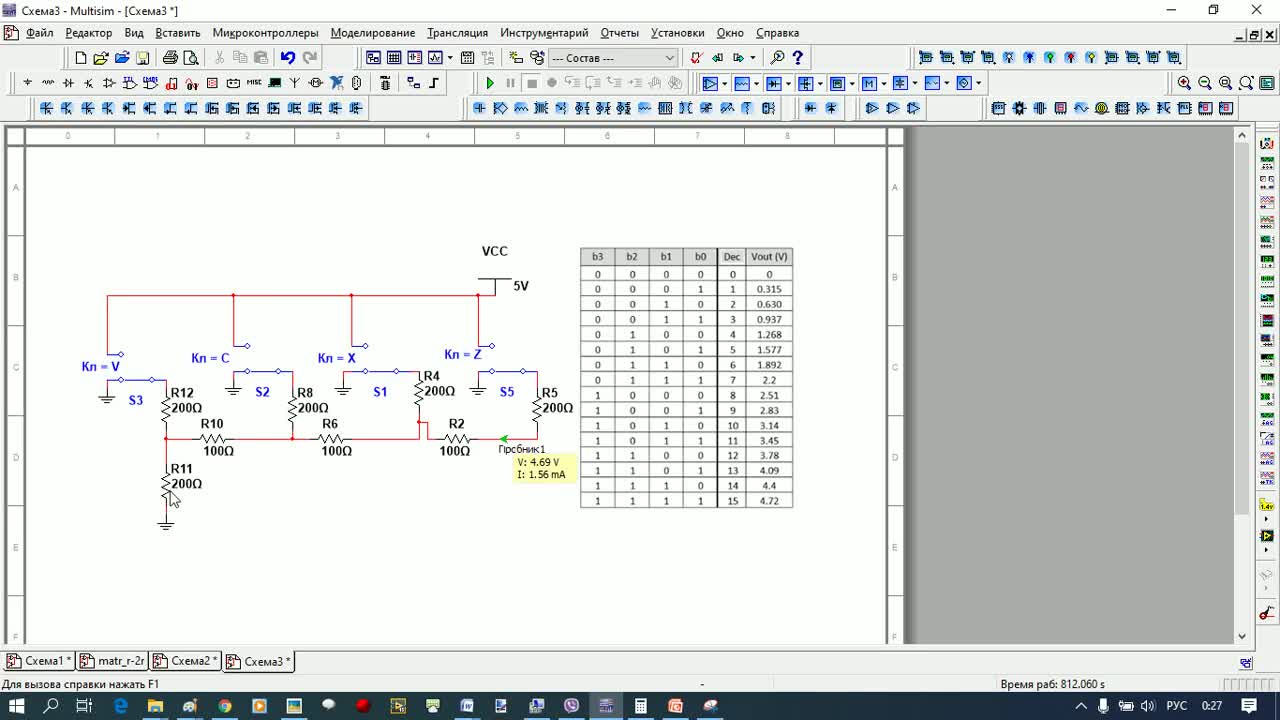Click the vertical scrollbar down arrow
Viewport: 1280px width, 720px height.
click(x=1242, y=636)
